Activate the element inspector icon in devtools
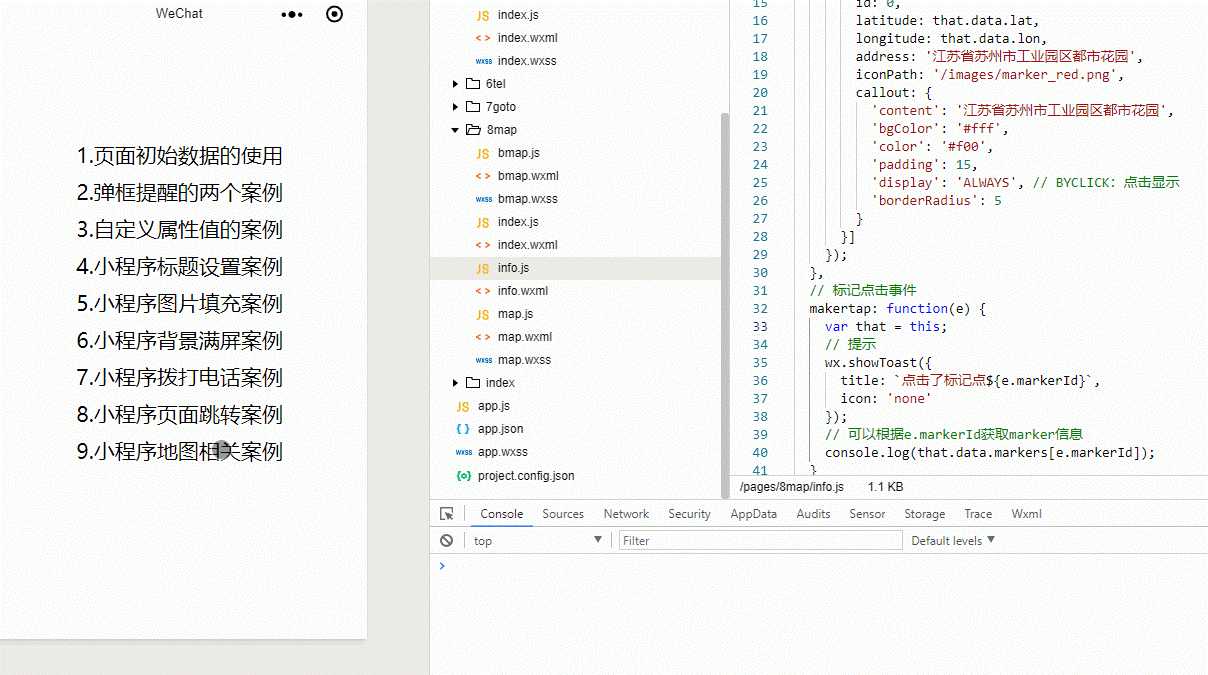The width and height of the screenshot is (1208, 675). (x=447, y=514)
